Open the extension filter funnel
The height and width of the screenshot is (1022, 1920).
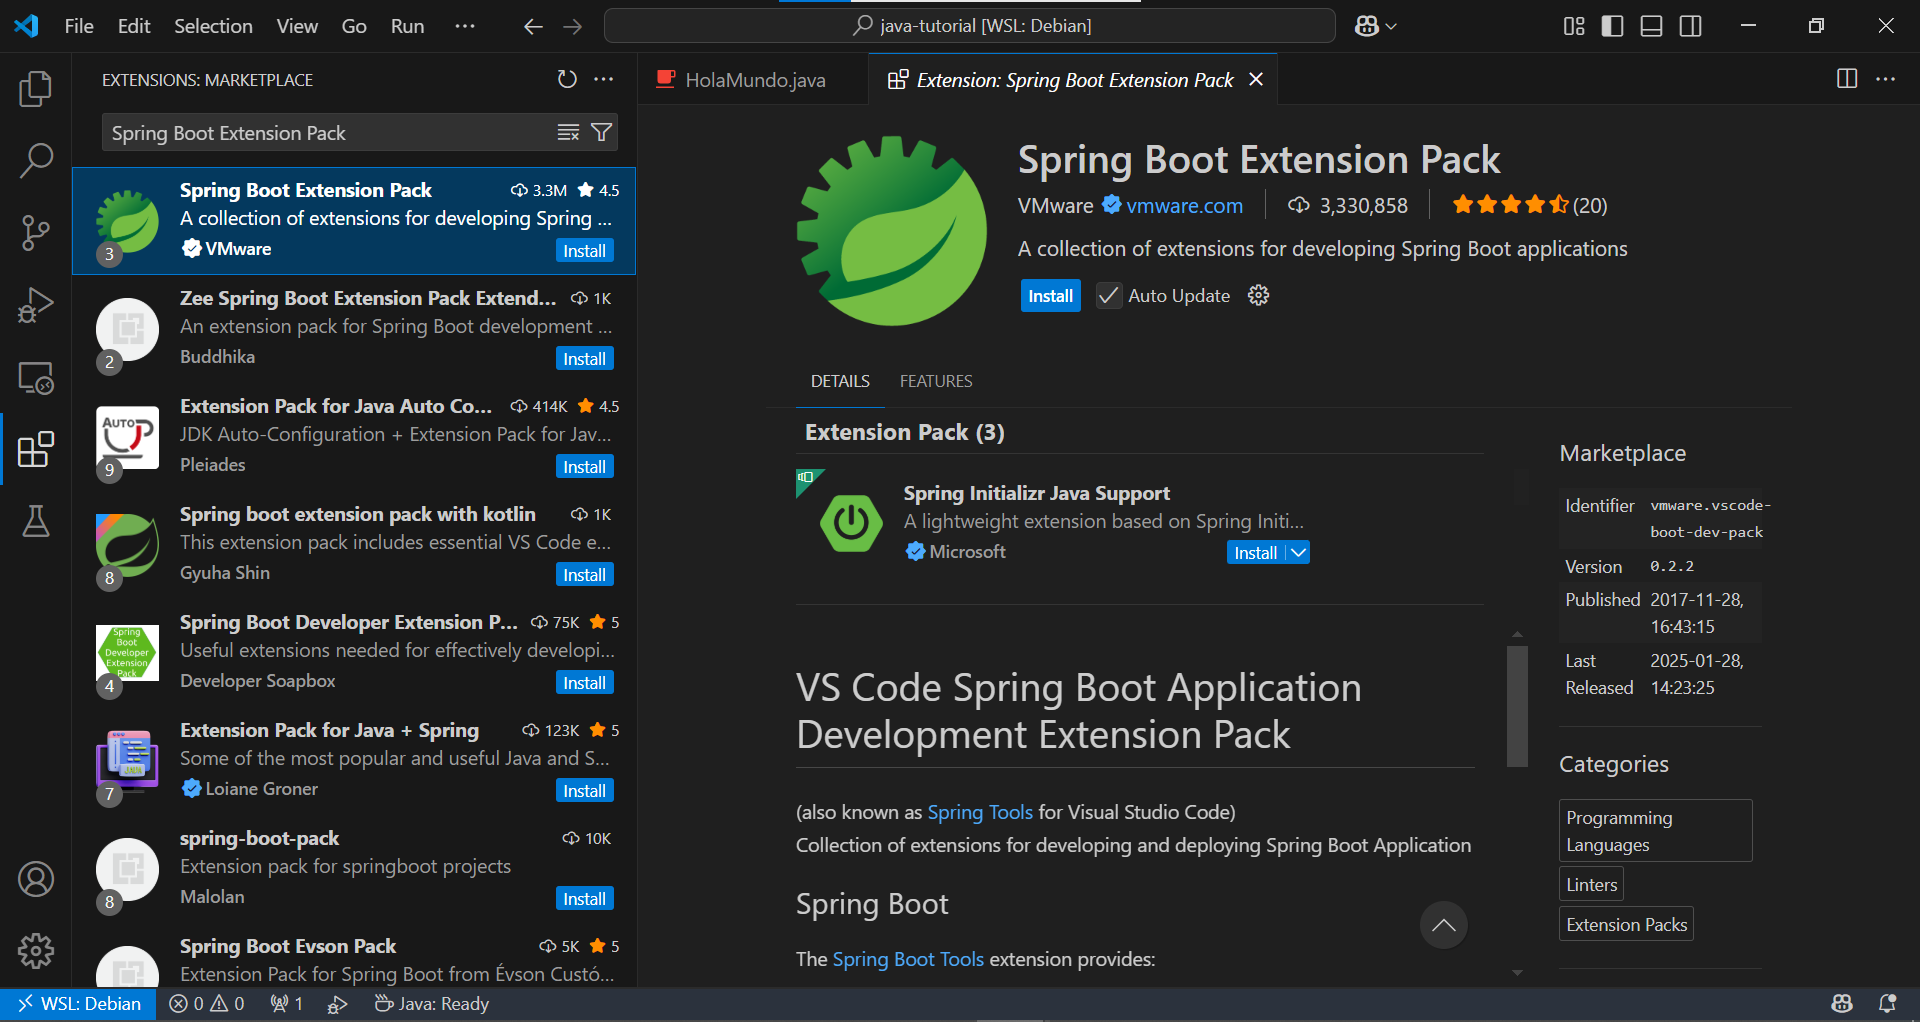click(601, 133)
